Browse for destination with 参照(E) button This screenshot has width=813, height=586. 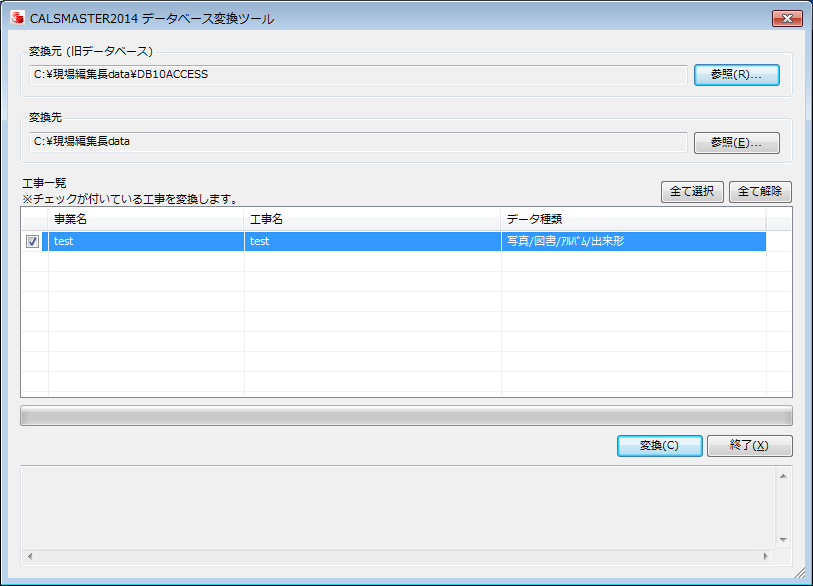736,143
